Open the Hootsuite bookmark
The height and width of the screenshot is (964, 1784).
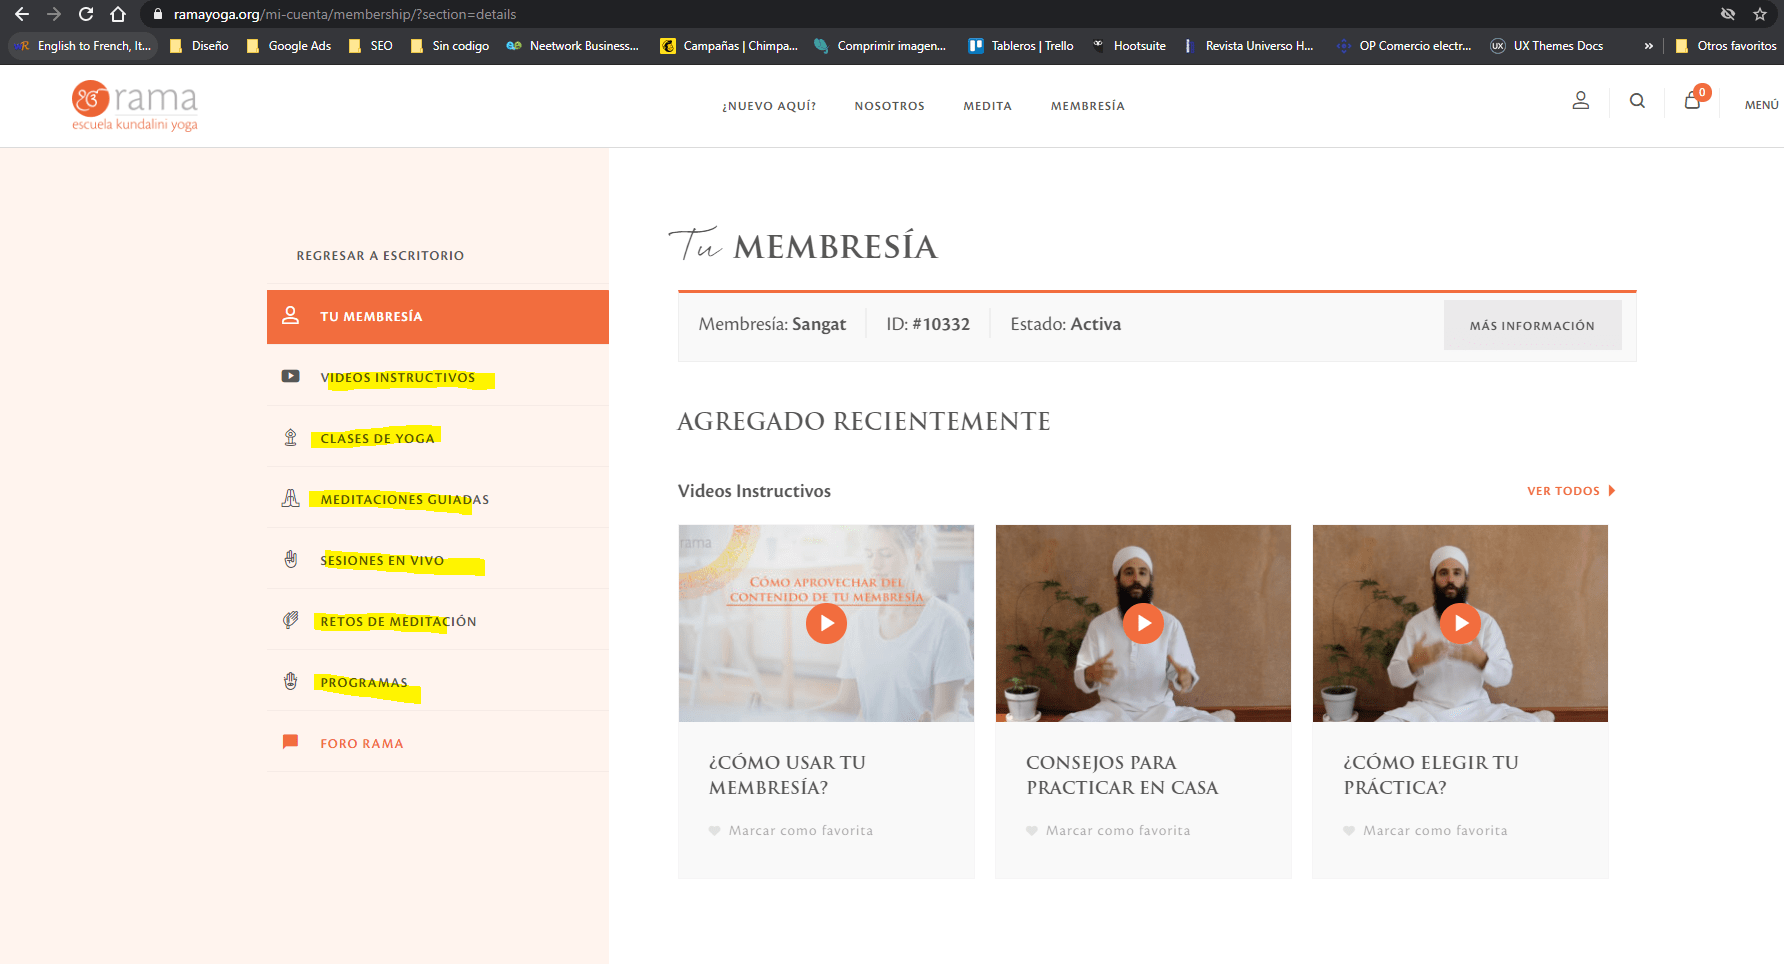click(1129, 46)
